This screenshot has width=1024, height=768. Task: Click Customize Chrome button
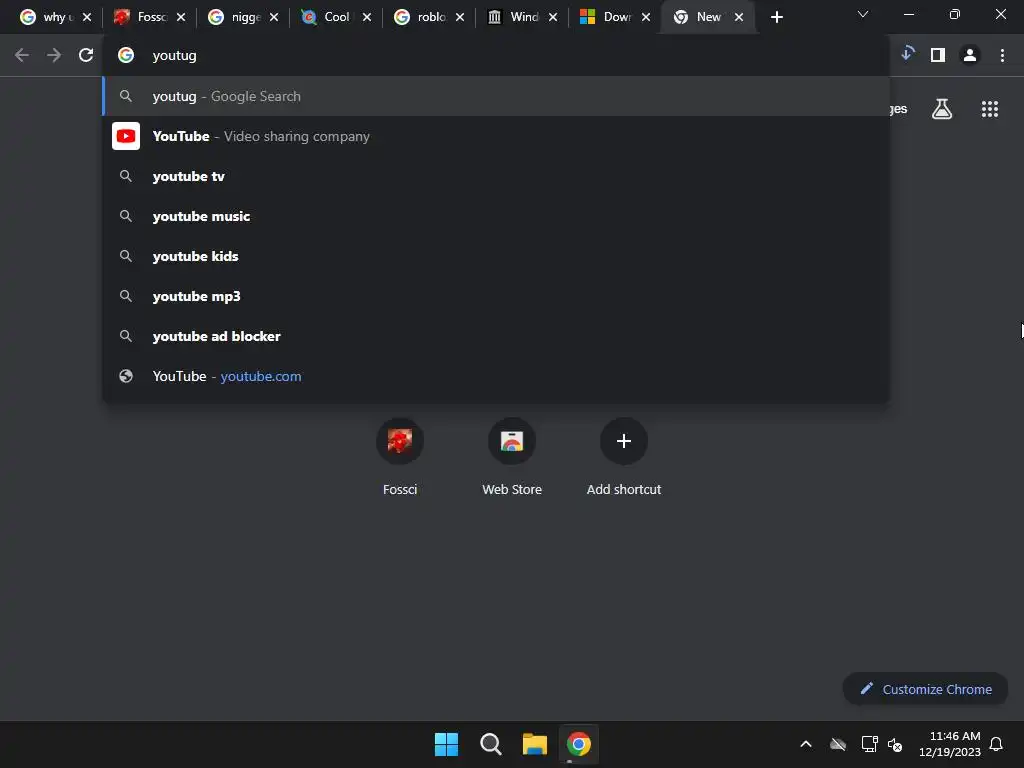coord(925,689)
